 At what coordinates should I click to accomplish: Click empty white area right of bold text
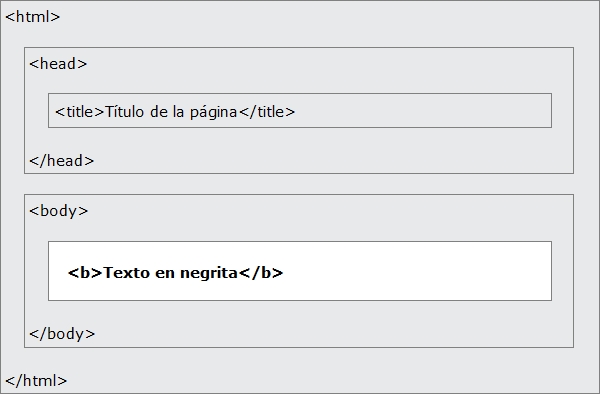(417, 271)
